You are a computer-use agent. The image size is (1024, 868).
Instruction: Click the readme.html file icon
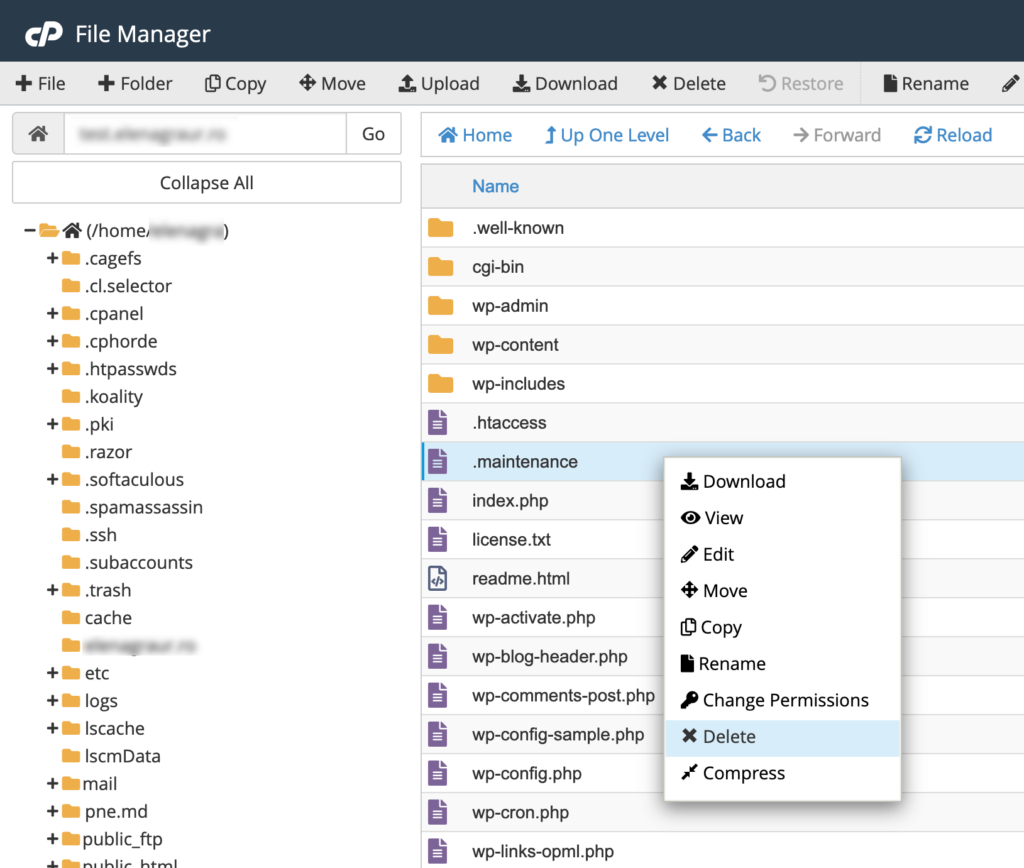[438, 579]
